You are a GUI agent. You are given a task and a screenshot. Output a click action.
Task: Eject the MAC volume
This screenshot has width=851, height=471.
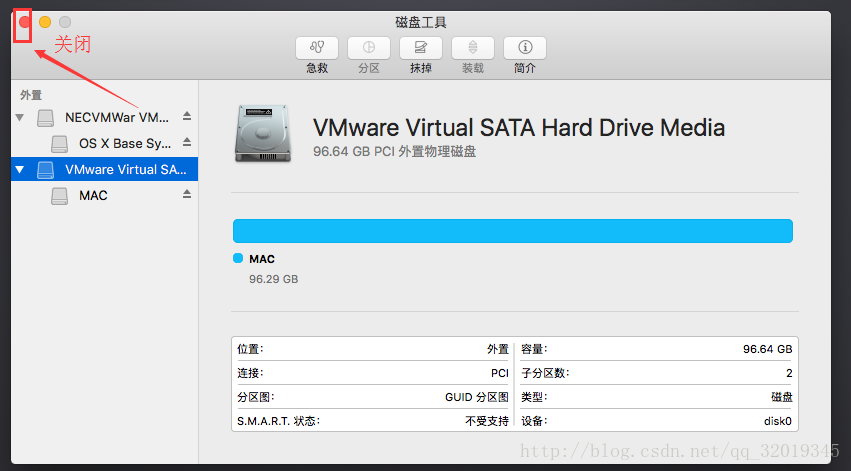(x=187, y=194)
